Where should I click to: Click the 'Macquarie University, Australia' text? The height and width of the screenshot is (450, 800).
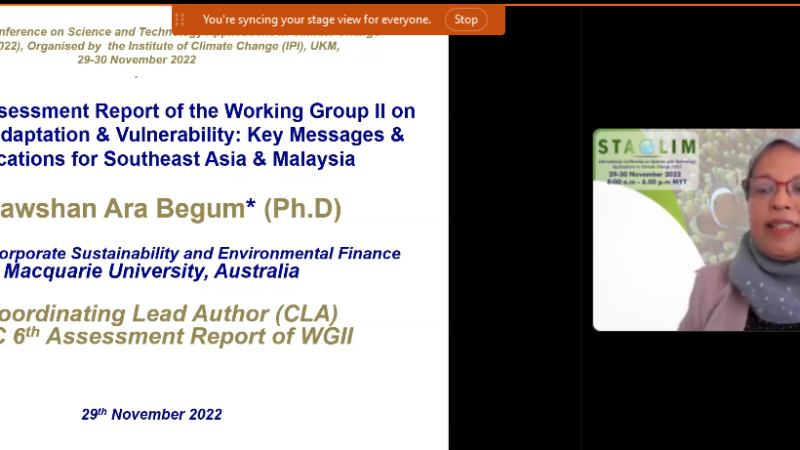[x=150, y=271]
